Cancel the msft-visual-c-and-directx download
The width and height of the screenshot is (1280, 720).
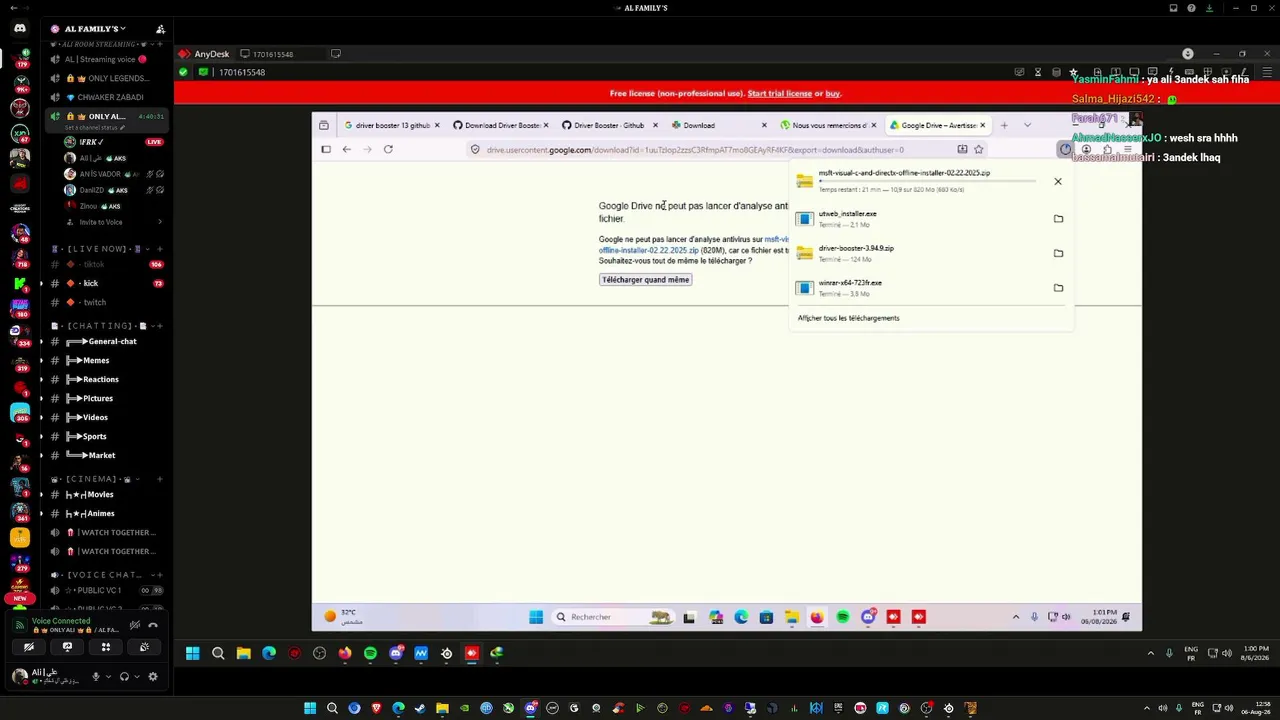coord(1058,181)
